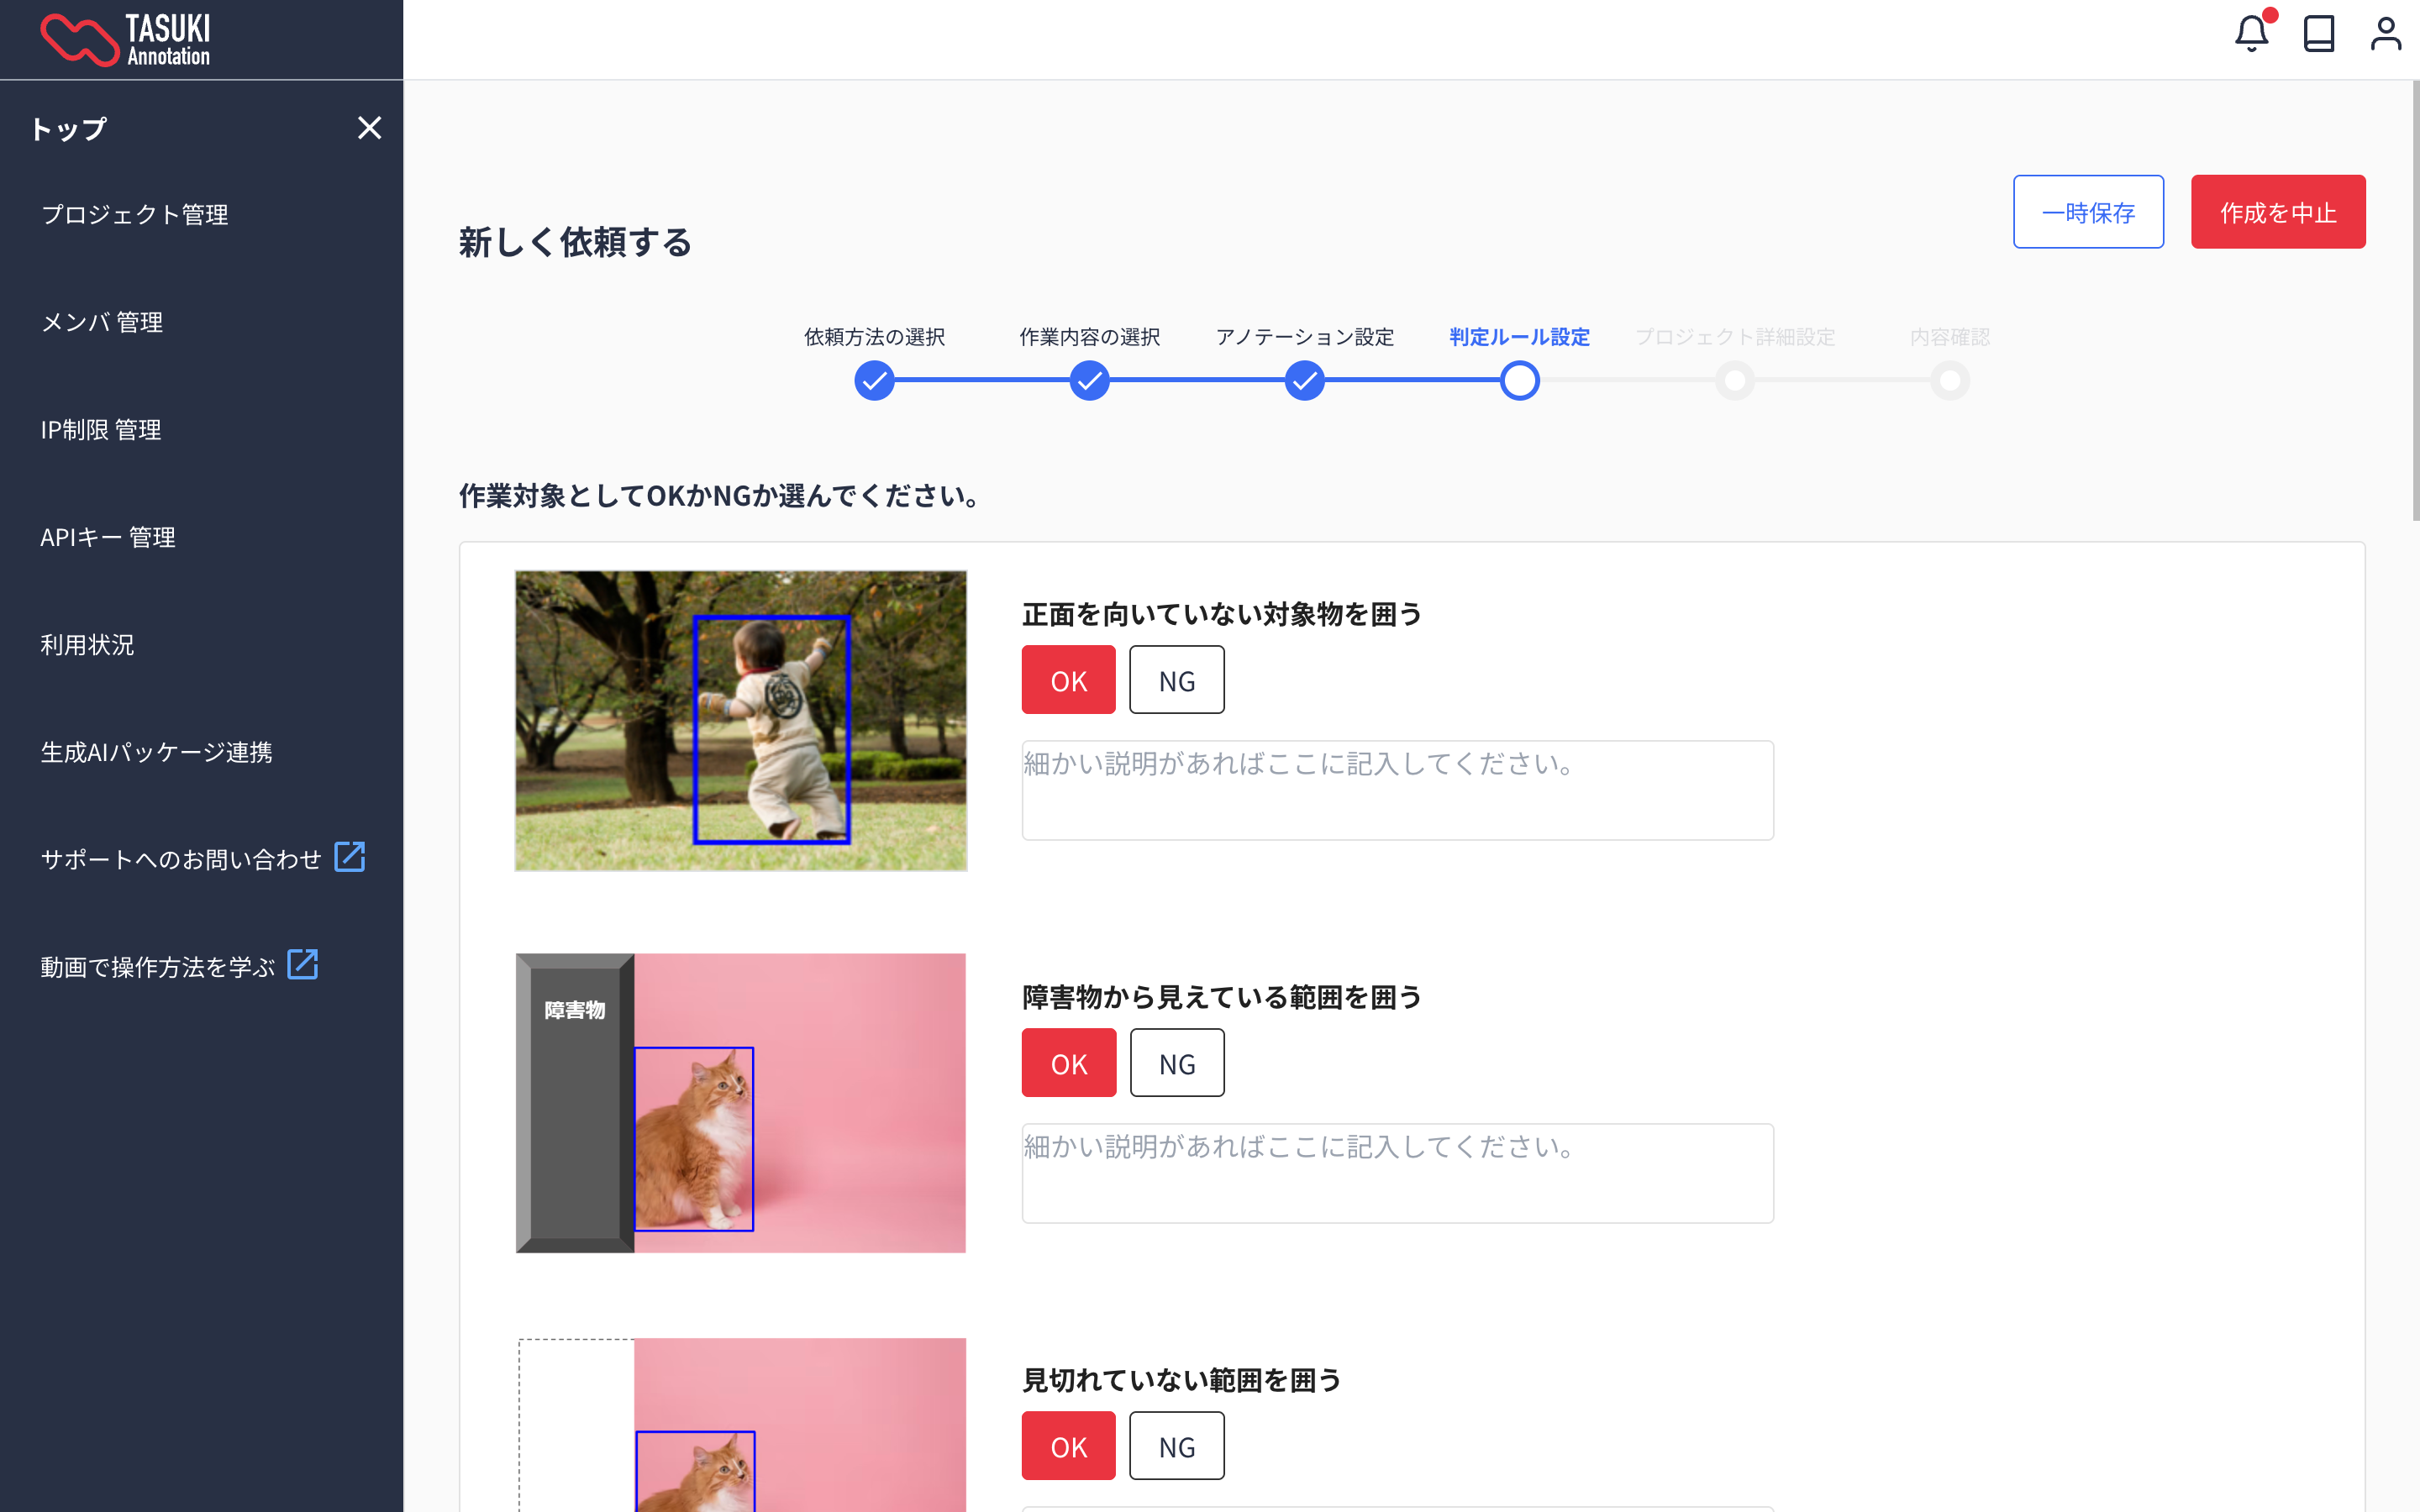The height and width of the screenshot is (1512, 2420).
Task: Select NG for 障害物から見えている範囲を囲う
Action: [x=1176, y=1063]
